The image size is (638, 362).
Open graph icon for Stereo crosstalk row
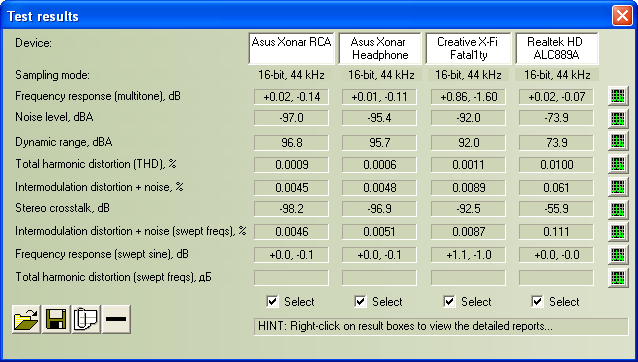(x=618, y=209)
